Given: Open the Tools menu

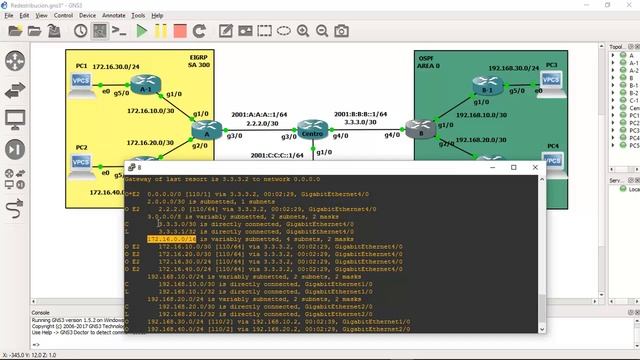Looking at the screenshot, I should tap(138, 16).
